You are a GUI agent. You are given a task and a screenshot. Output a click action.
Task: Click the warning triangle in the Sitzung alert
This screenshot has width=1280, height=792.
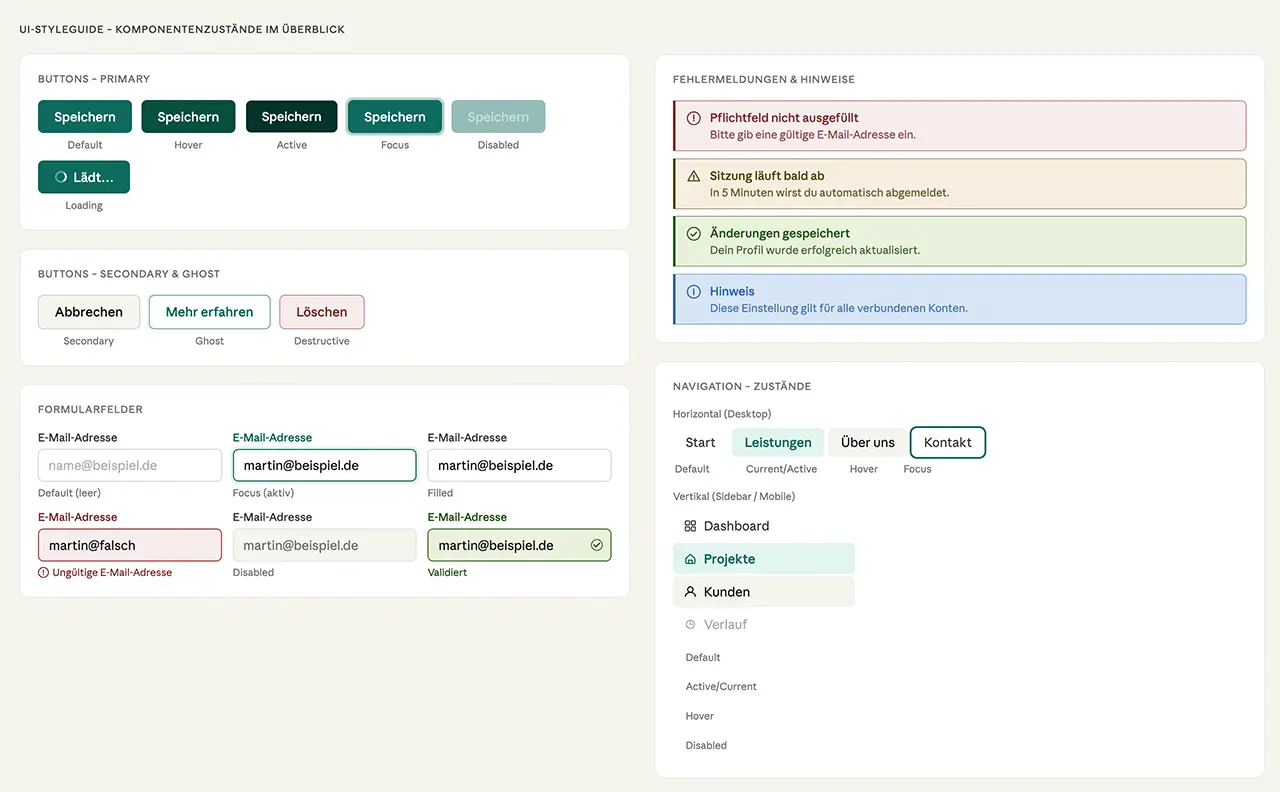pyautogui.click(x=694, y=176)
